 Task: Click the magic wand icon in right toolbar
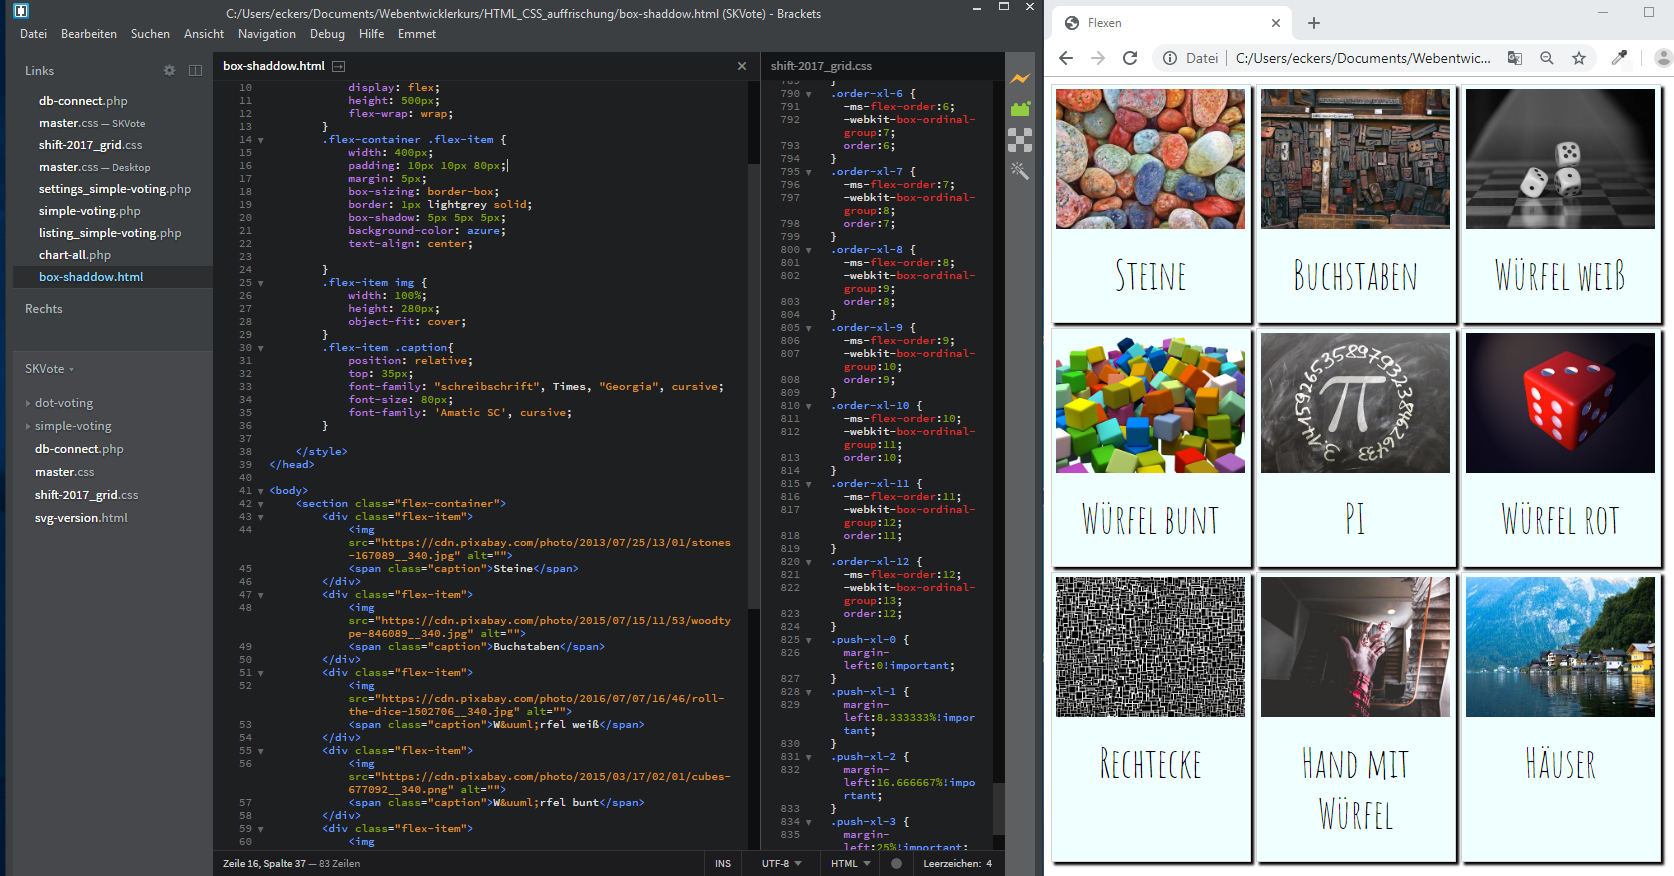click(1019, 171)
